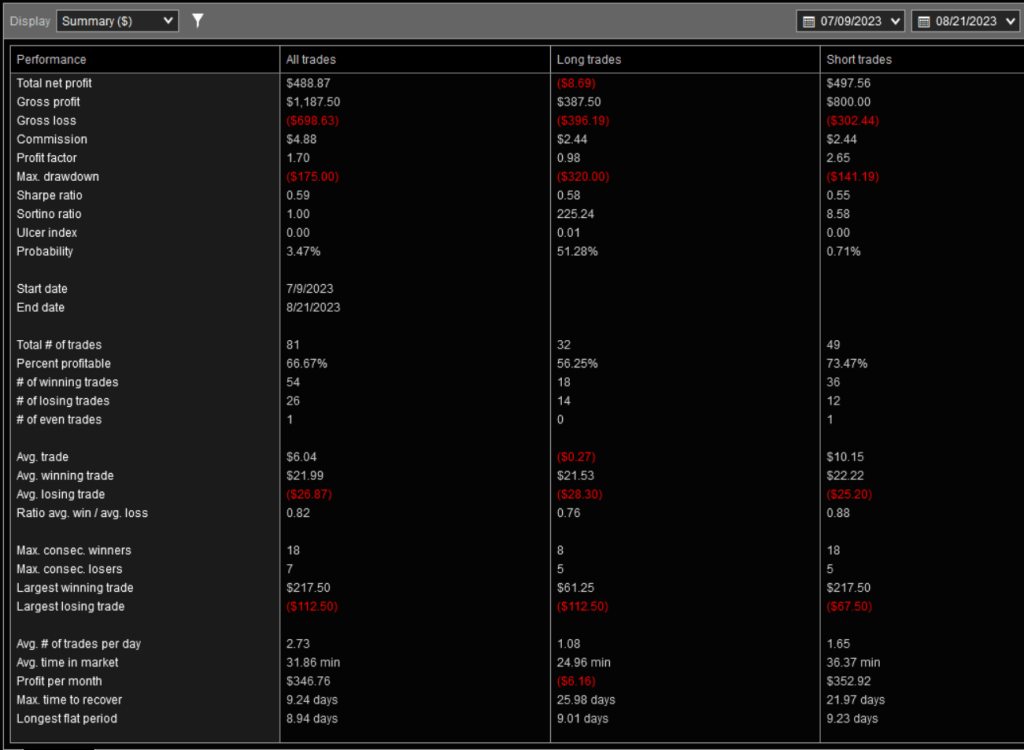Click the Percent profitable row label
This screenshot has width=1024, height=750.
point(64,364)
